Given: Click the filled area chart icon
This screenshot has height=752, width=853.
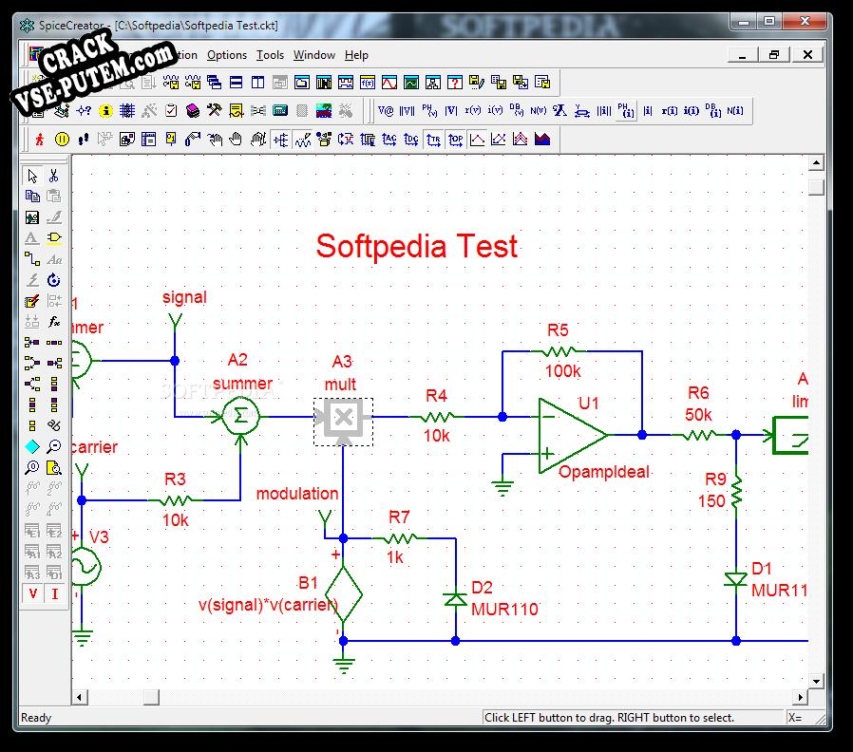Looking at the screenshot, I should point(542,139).
